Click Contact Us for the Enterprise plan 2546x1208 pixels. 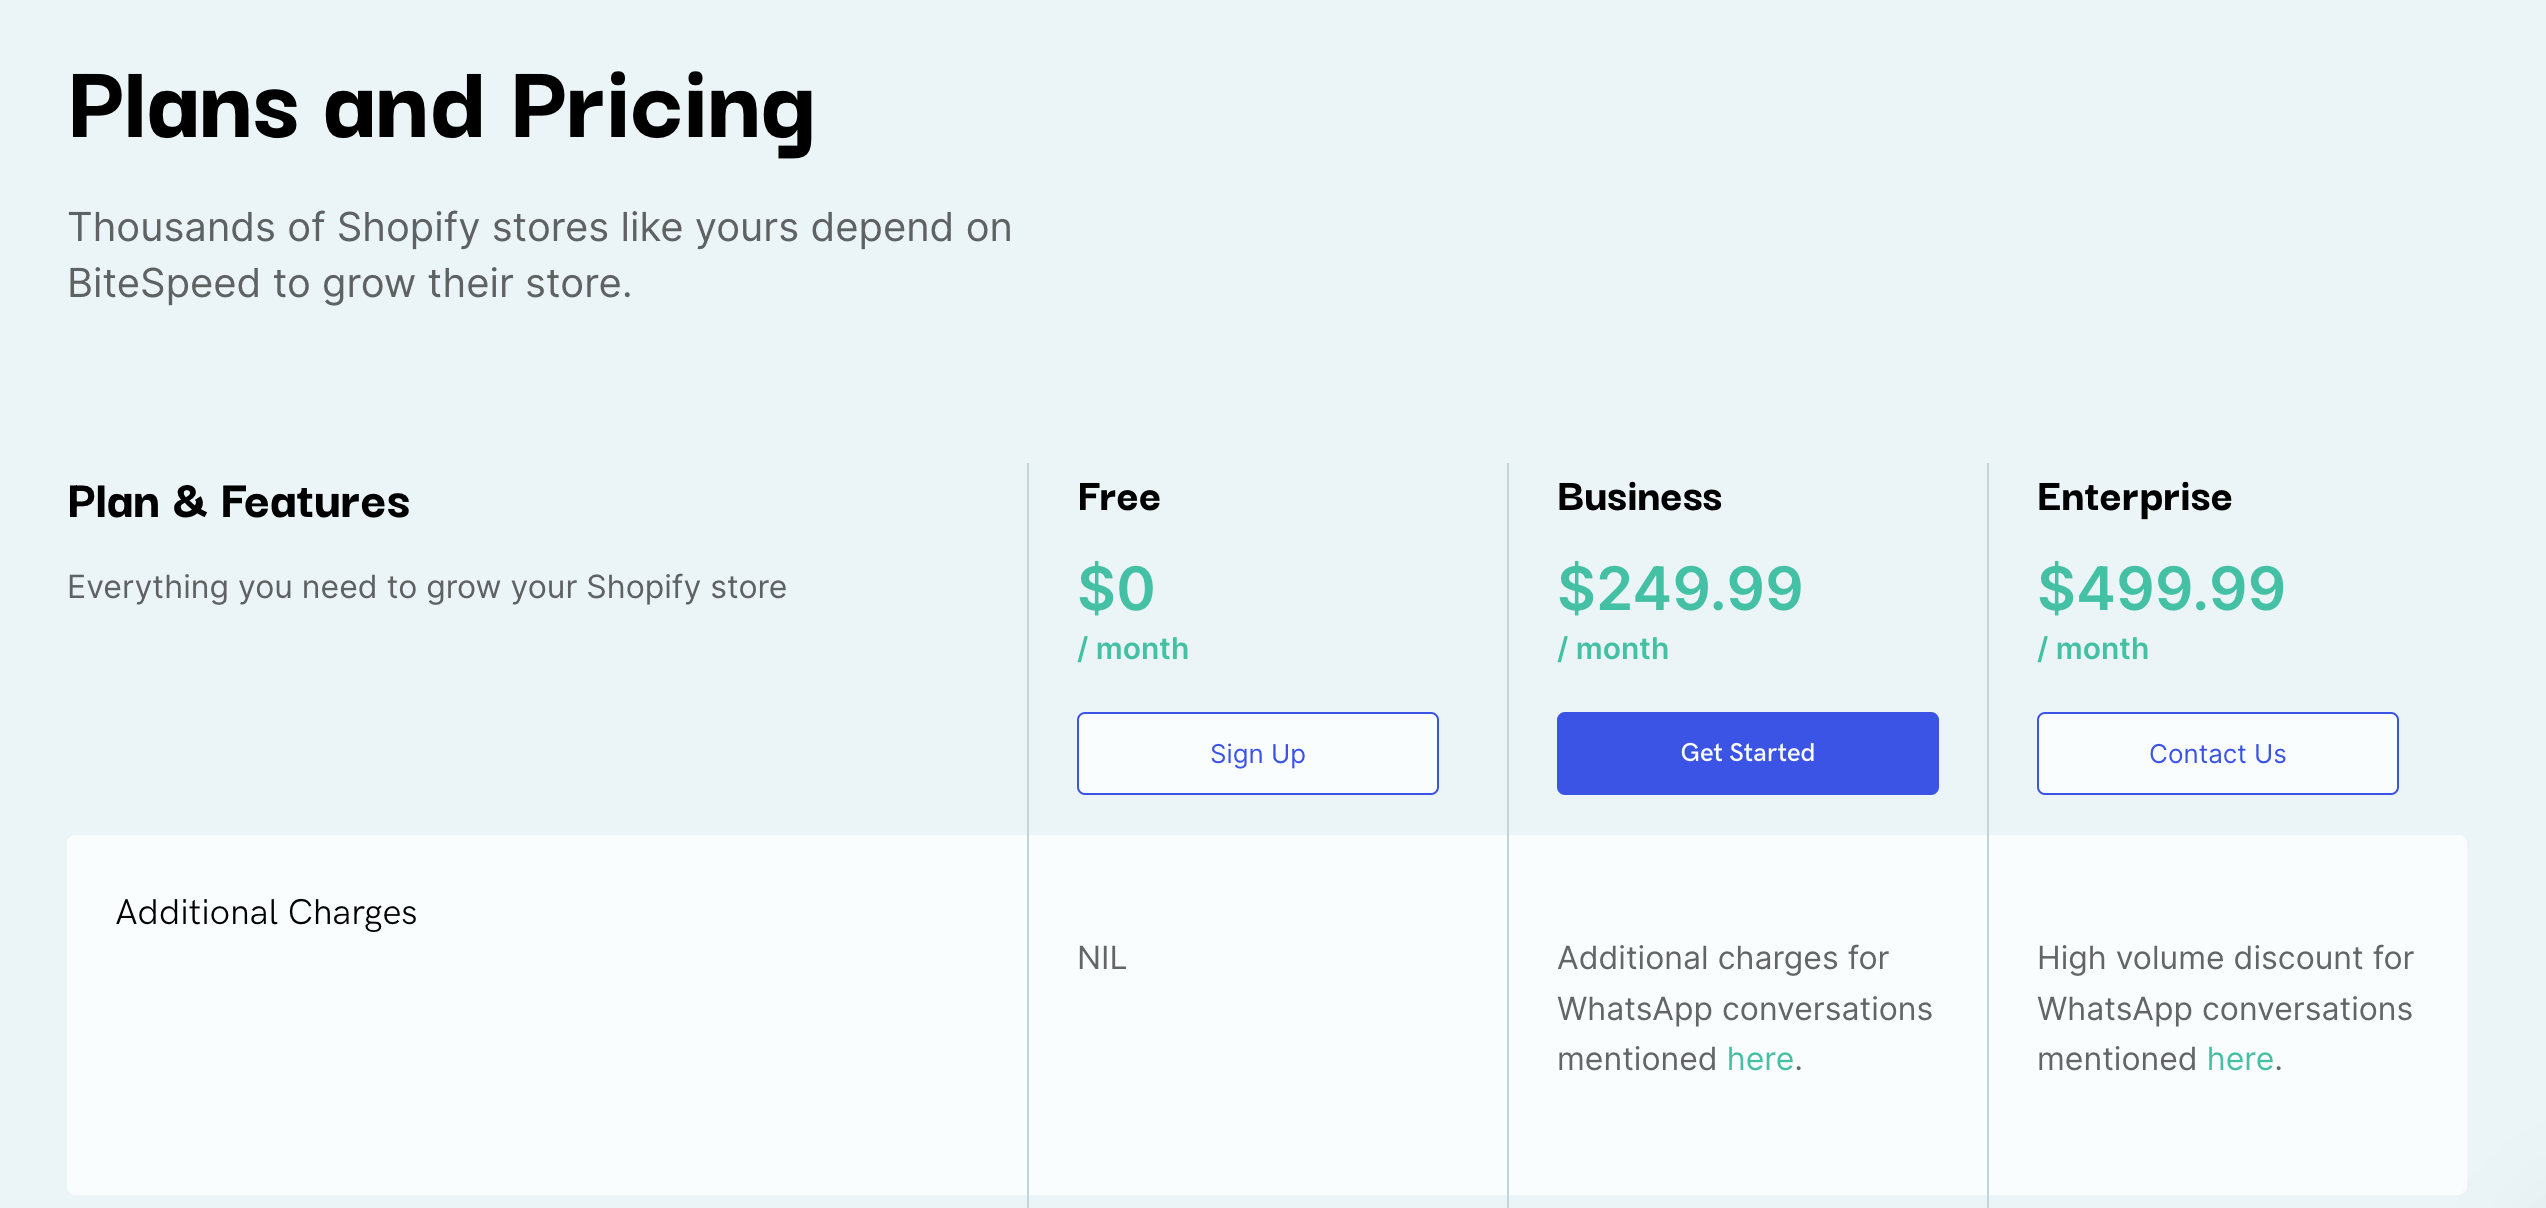pos(2217,753)
